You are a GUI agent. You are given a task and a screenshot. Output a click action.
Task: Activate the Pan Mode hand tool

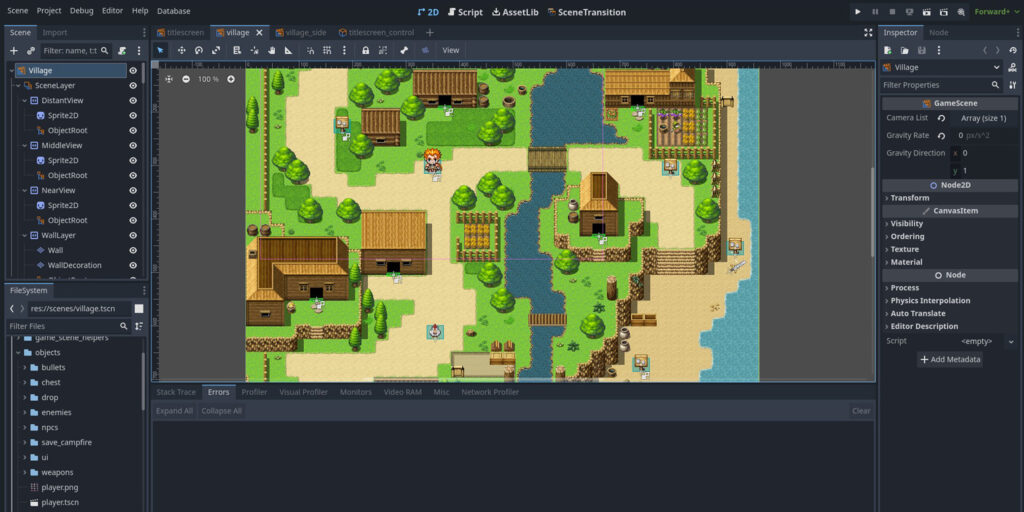click(x=271, y=50)
